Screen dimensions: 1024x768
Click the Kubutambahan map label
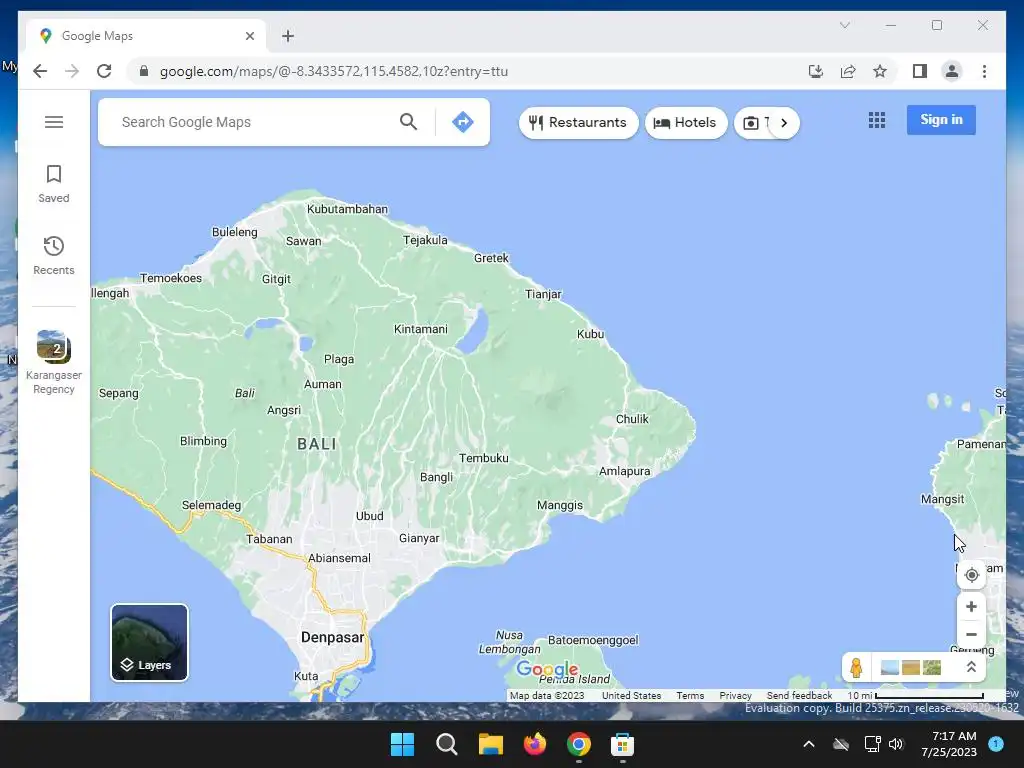(347, 209)
